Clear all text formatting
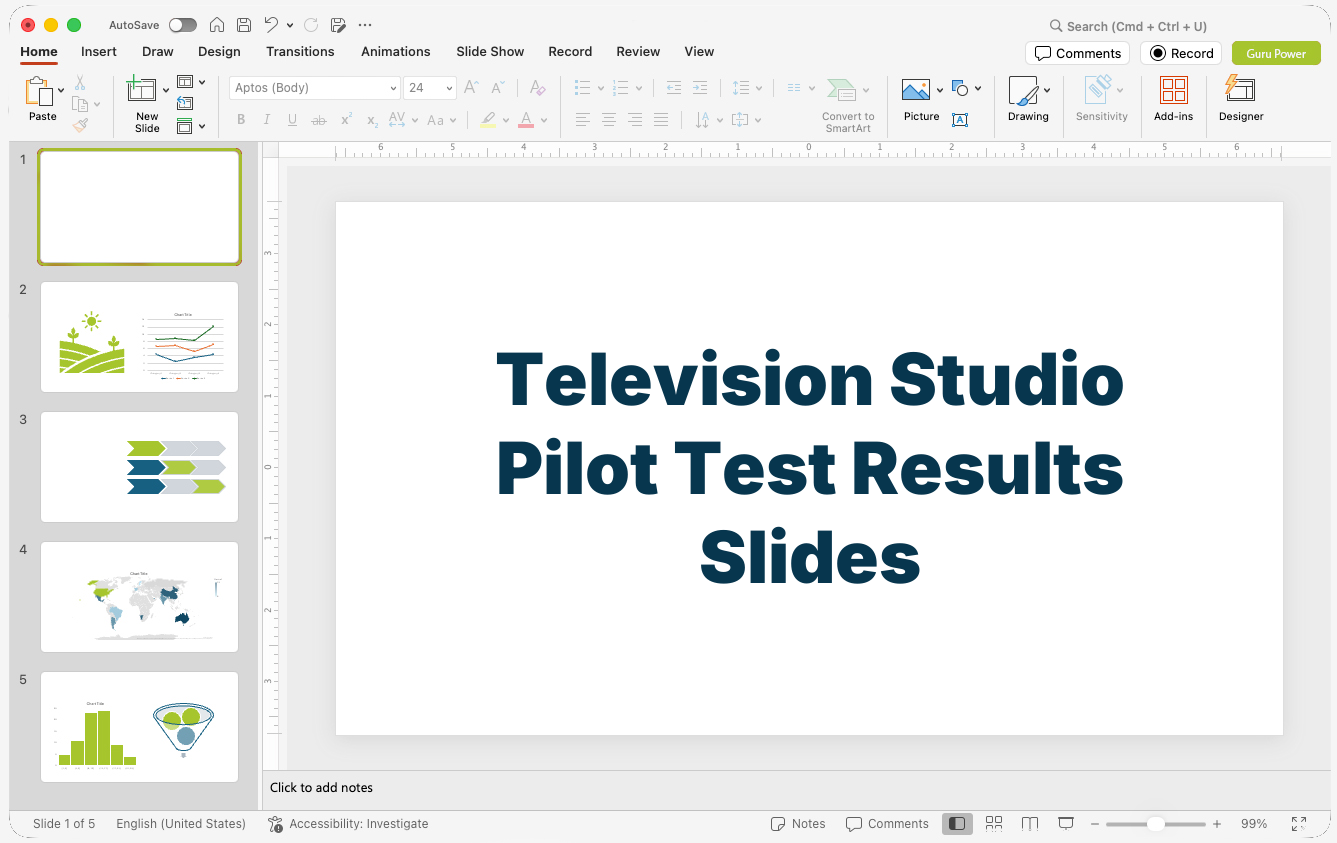 pos(538,88)
